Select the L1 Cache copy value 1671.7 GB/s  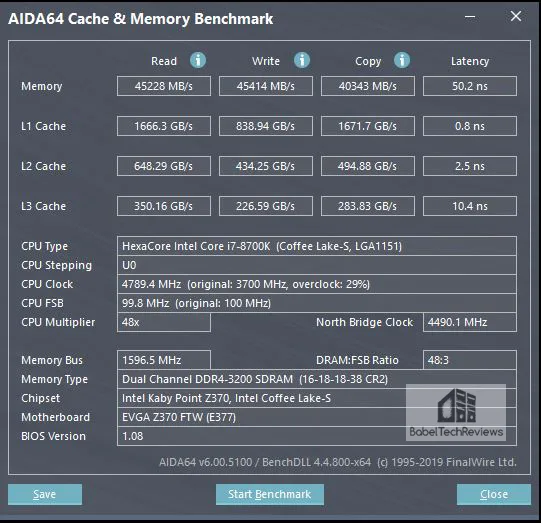tap(368, 126)
